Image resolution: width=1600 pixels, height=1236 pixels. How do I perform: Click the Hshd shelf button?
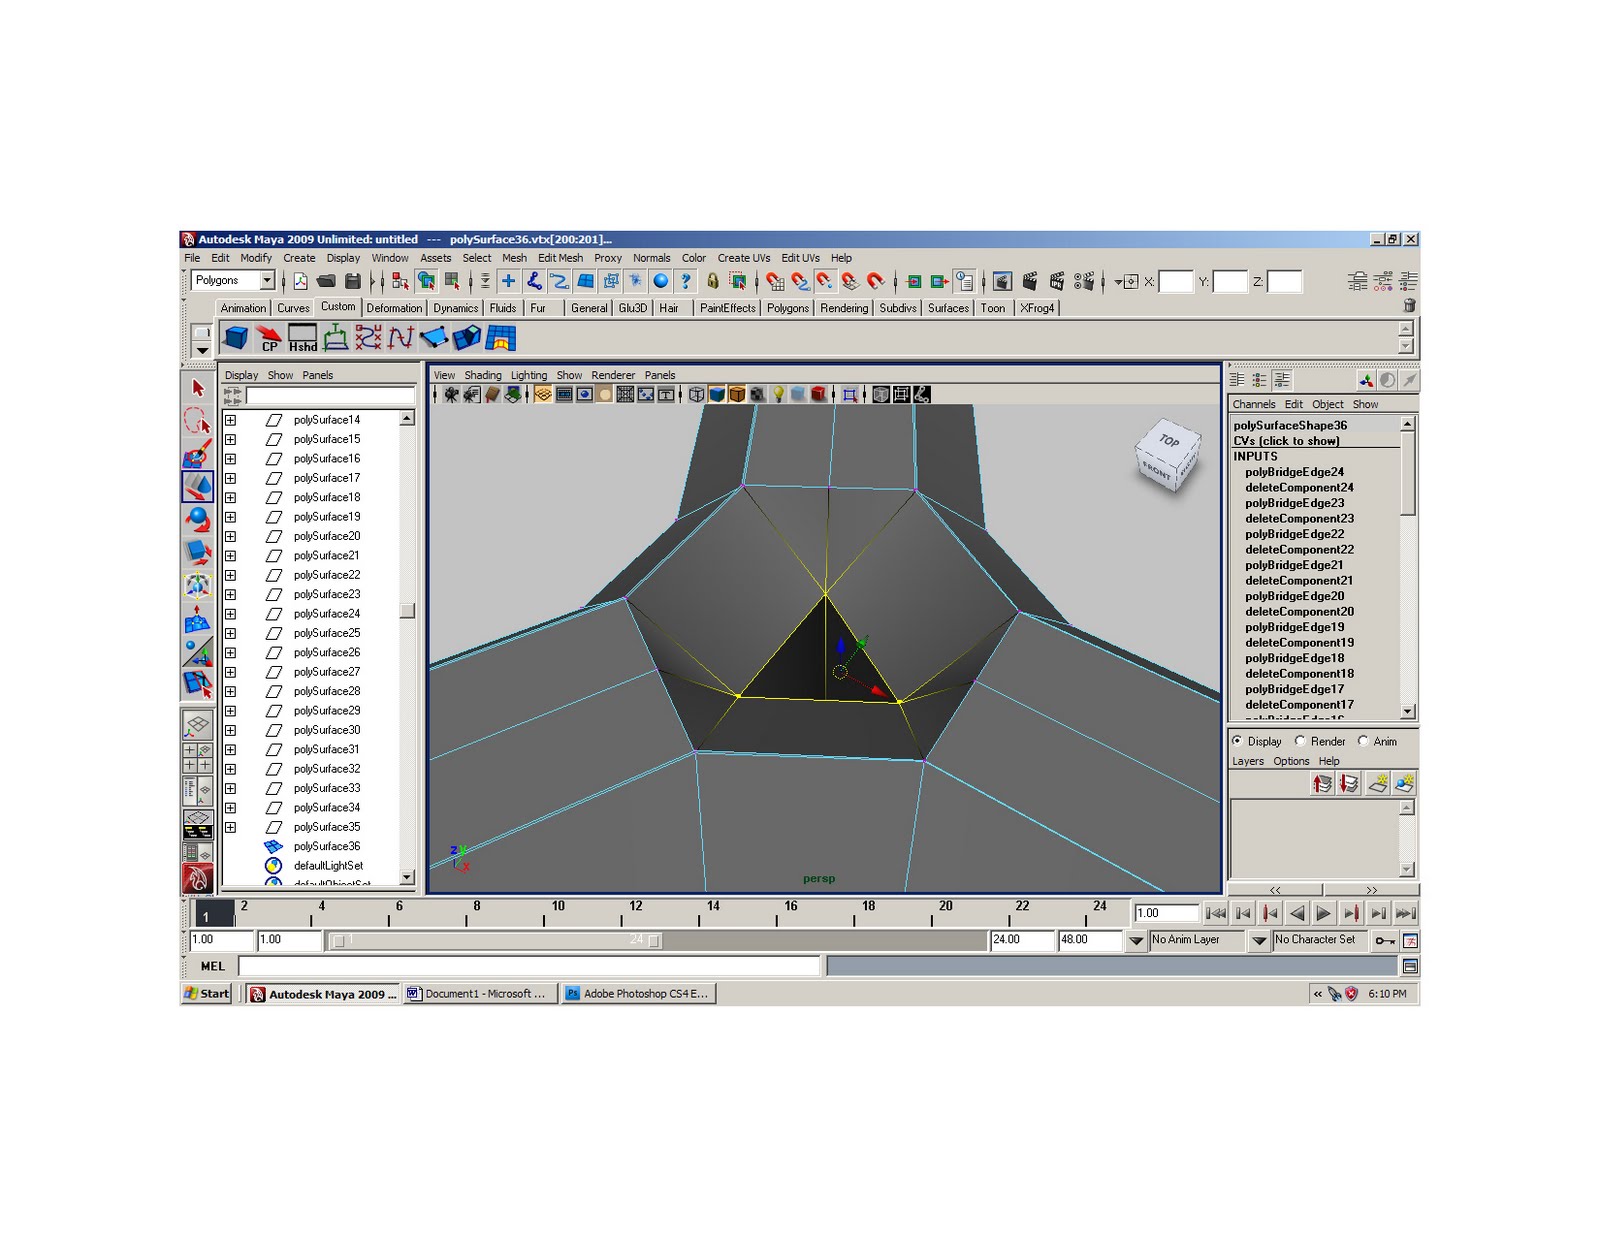tap(302, 338)
